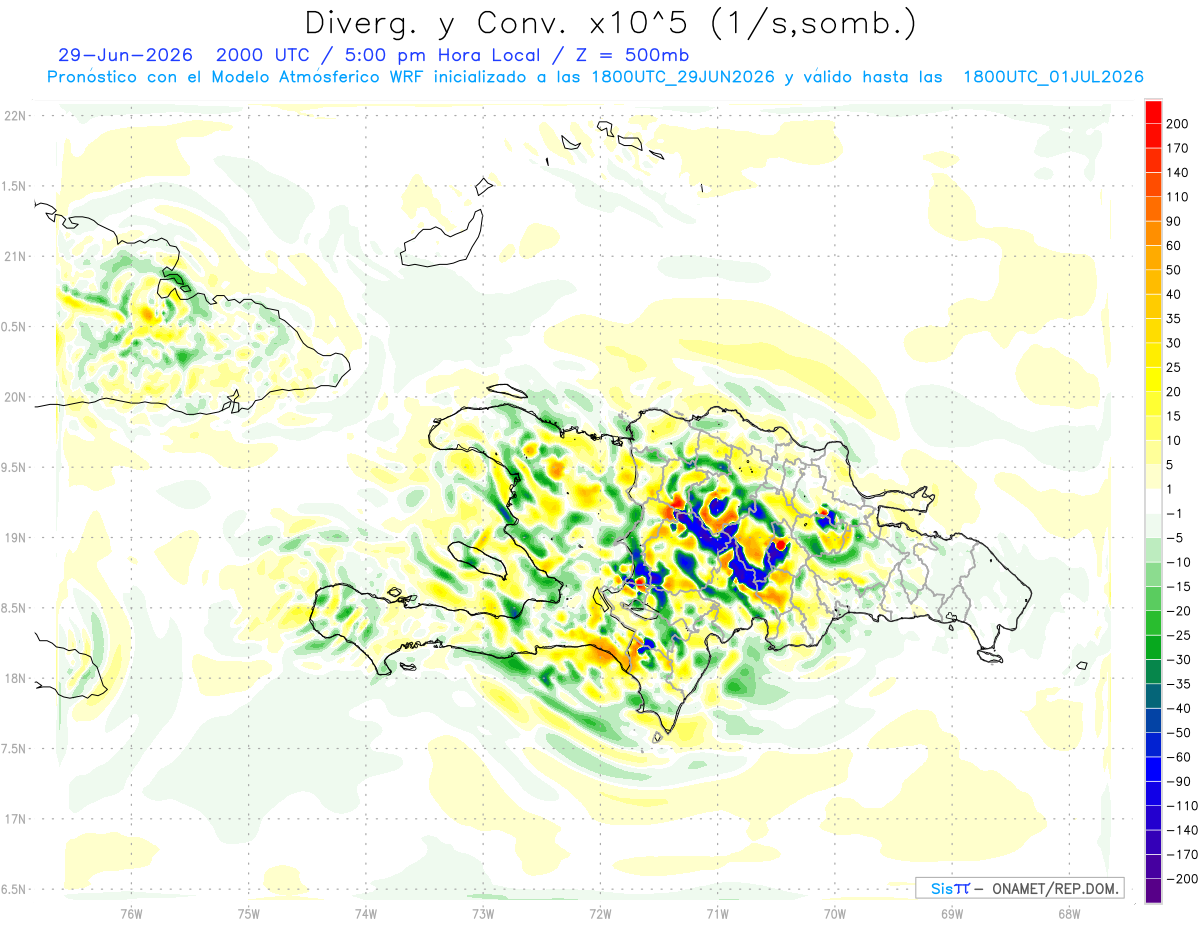Click the '0.5N' latitude label

click(x=14, y=326)
